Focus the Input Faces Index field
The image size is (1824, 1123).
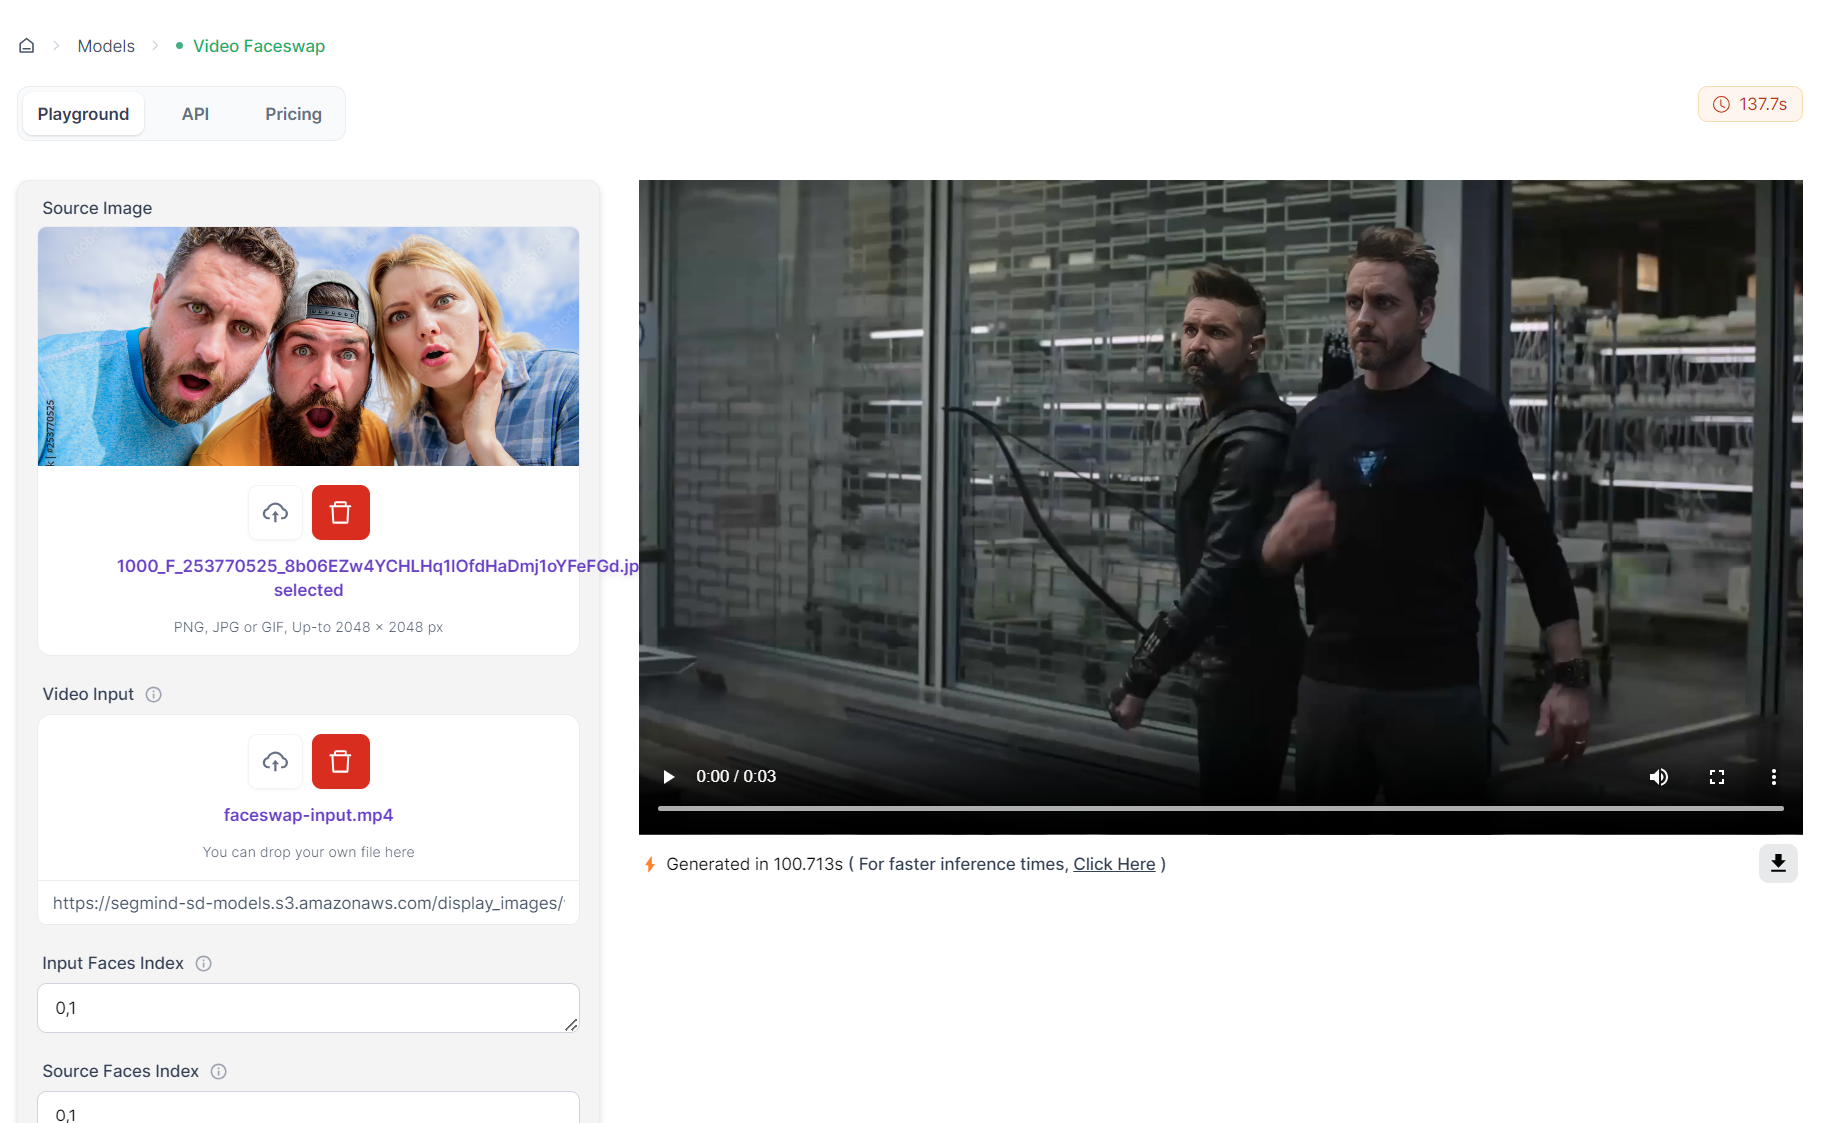308,1008
